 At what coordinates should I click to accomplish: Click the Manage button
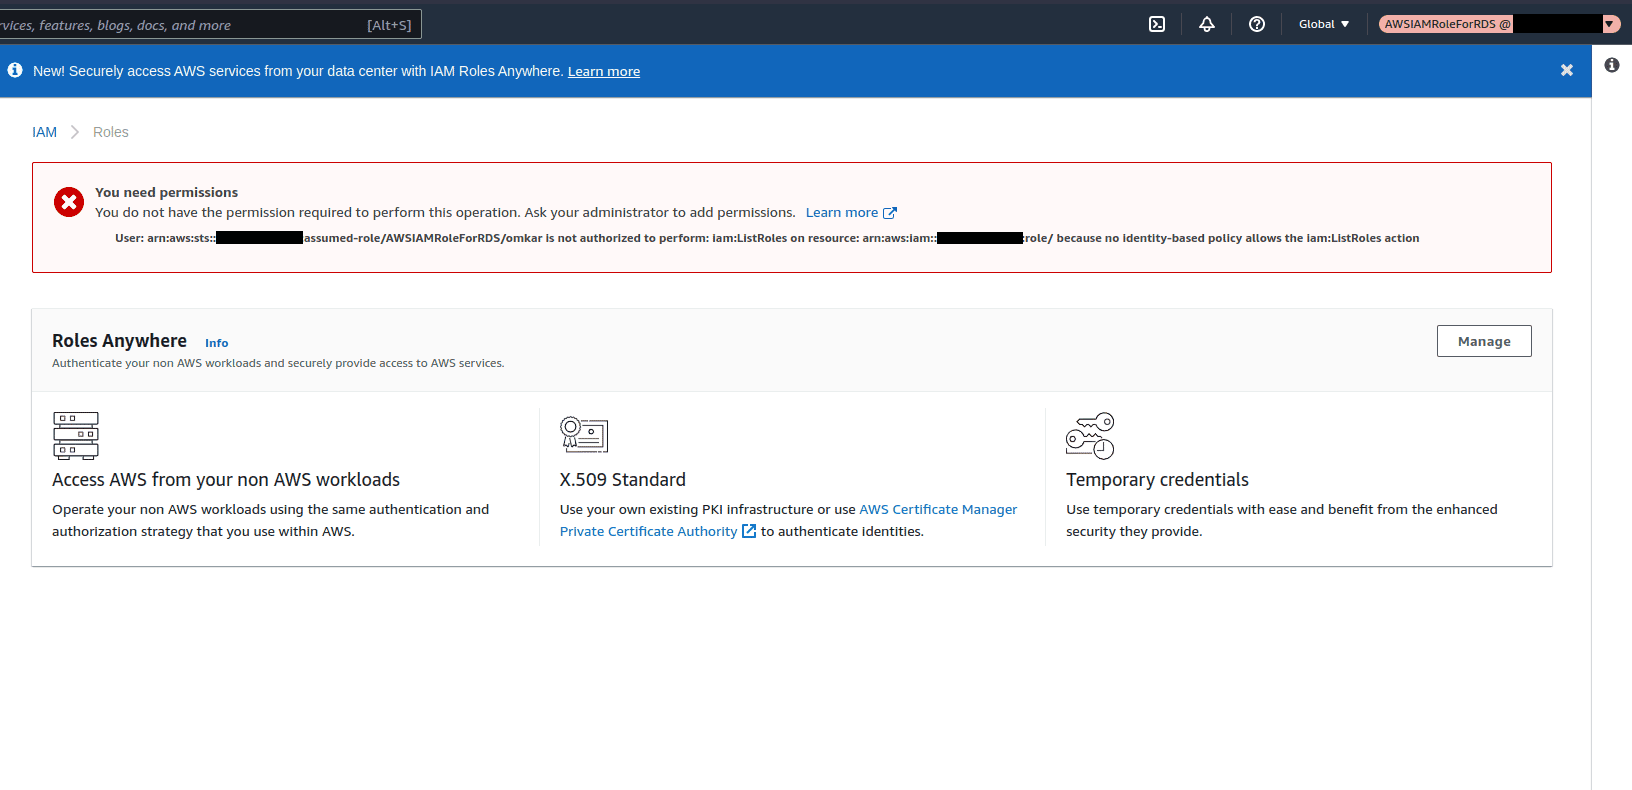tap(1484, 341)
